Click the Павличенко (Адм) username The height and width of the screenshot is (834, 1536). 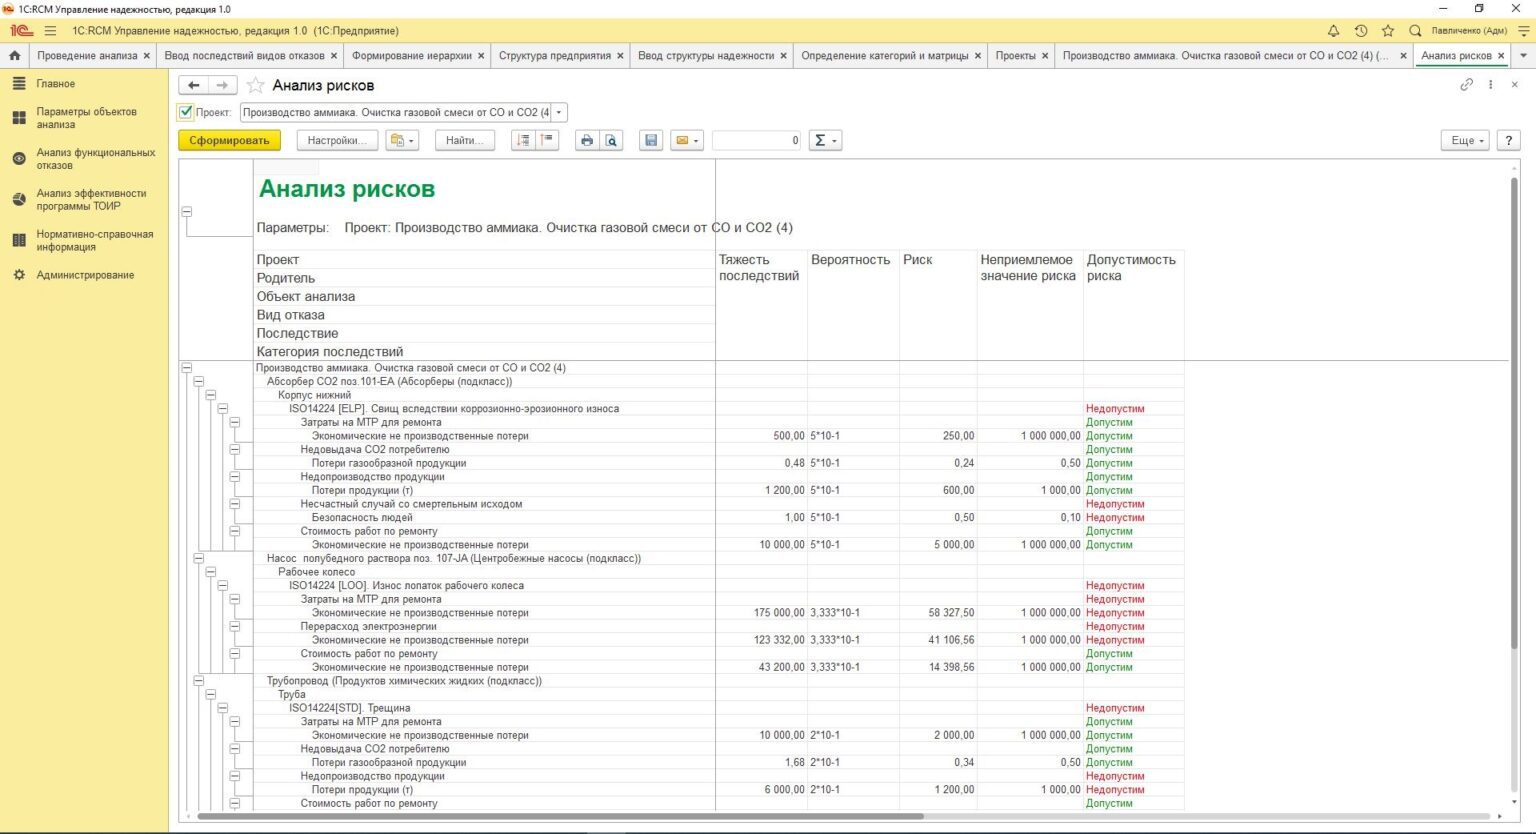pyautogui.click(x=1469, y=31)
